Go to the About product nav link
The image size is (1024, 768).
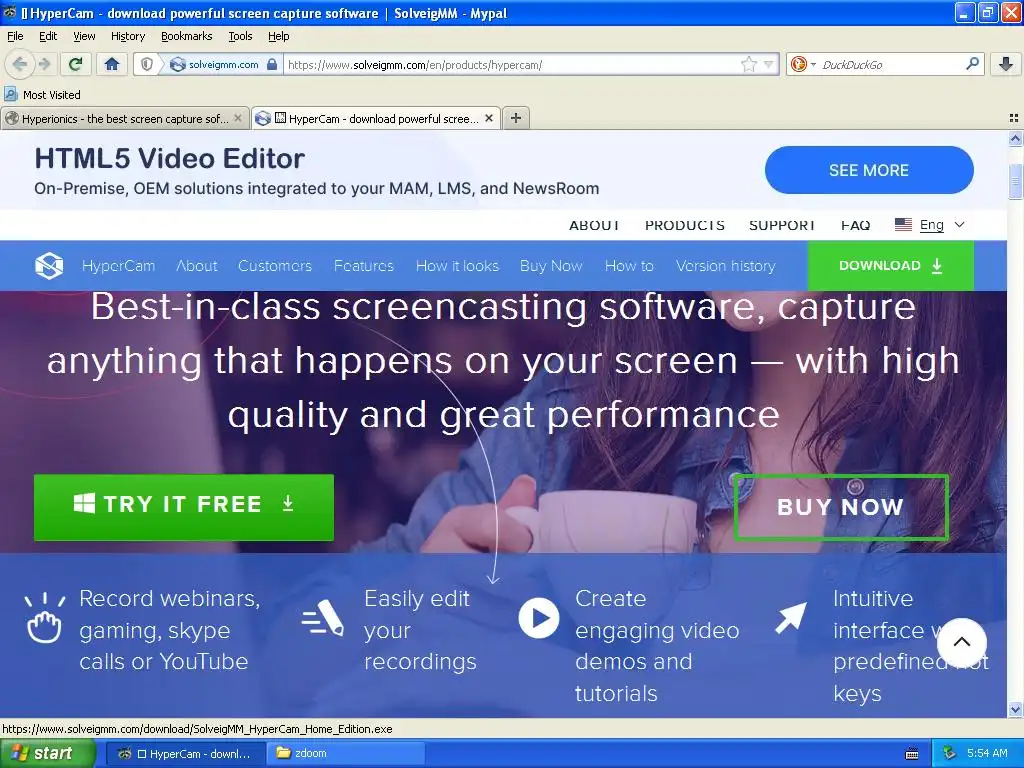click(197, 266)
